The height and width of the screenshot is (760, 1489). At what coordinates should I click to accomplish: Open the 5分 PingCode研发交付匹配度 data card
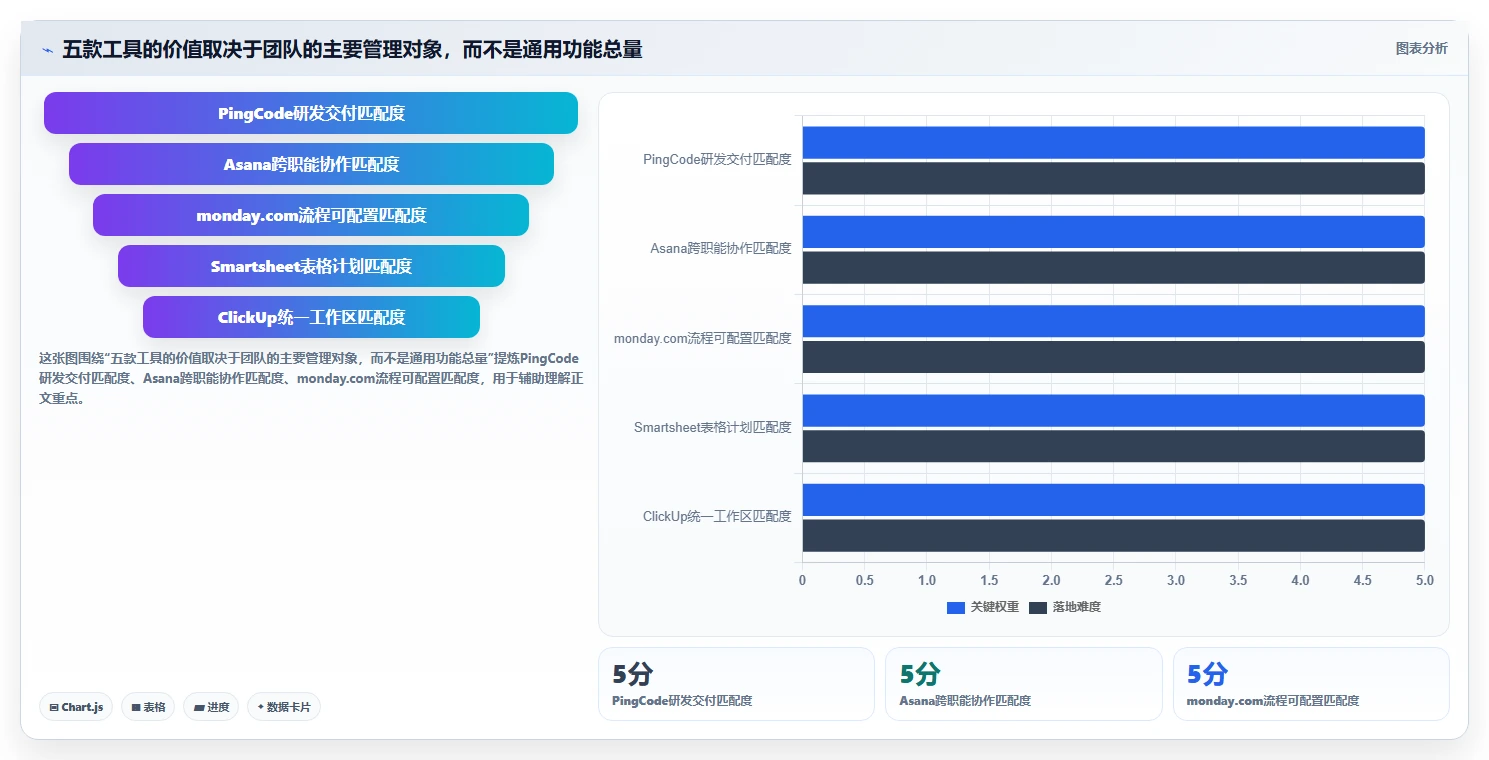[x=736, y=684]
